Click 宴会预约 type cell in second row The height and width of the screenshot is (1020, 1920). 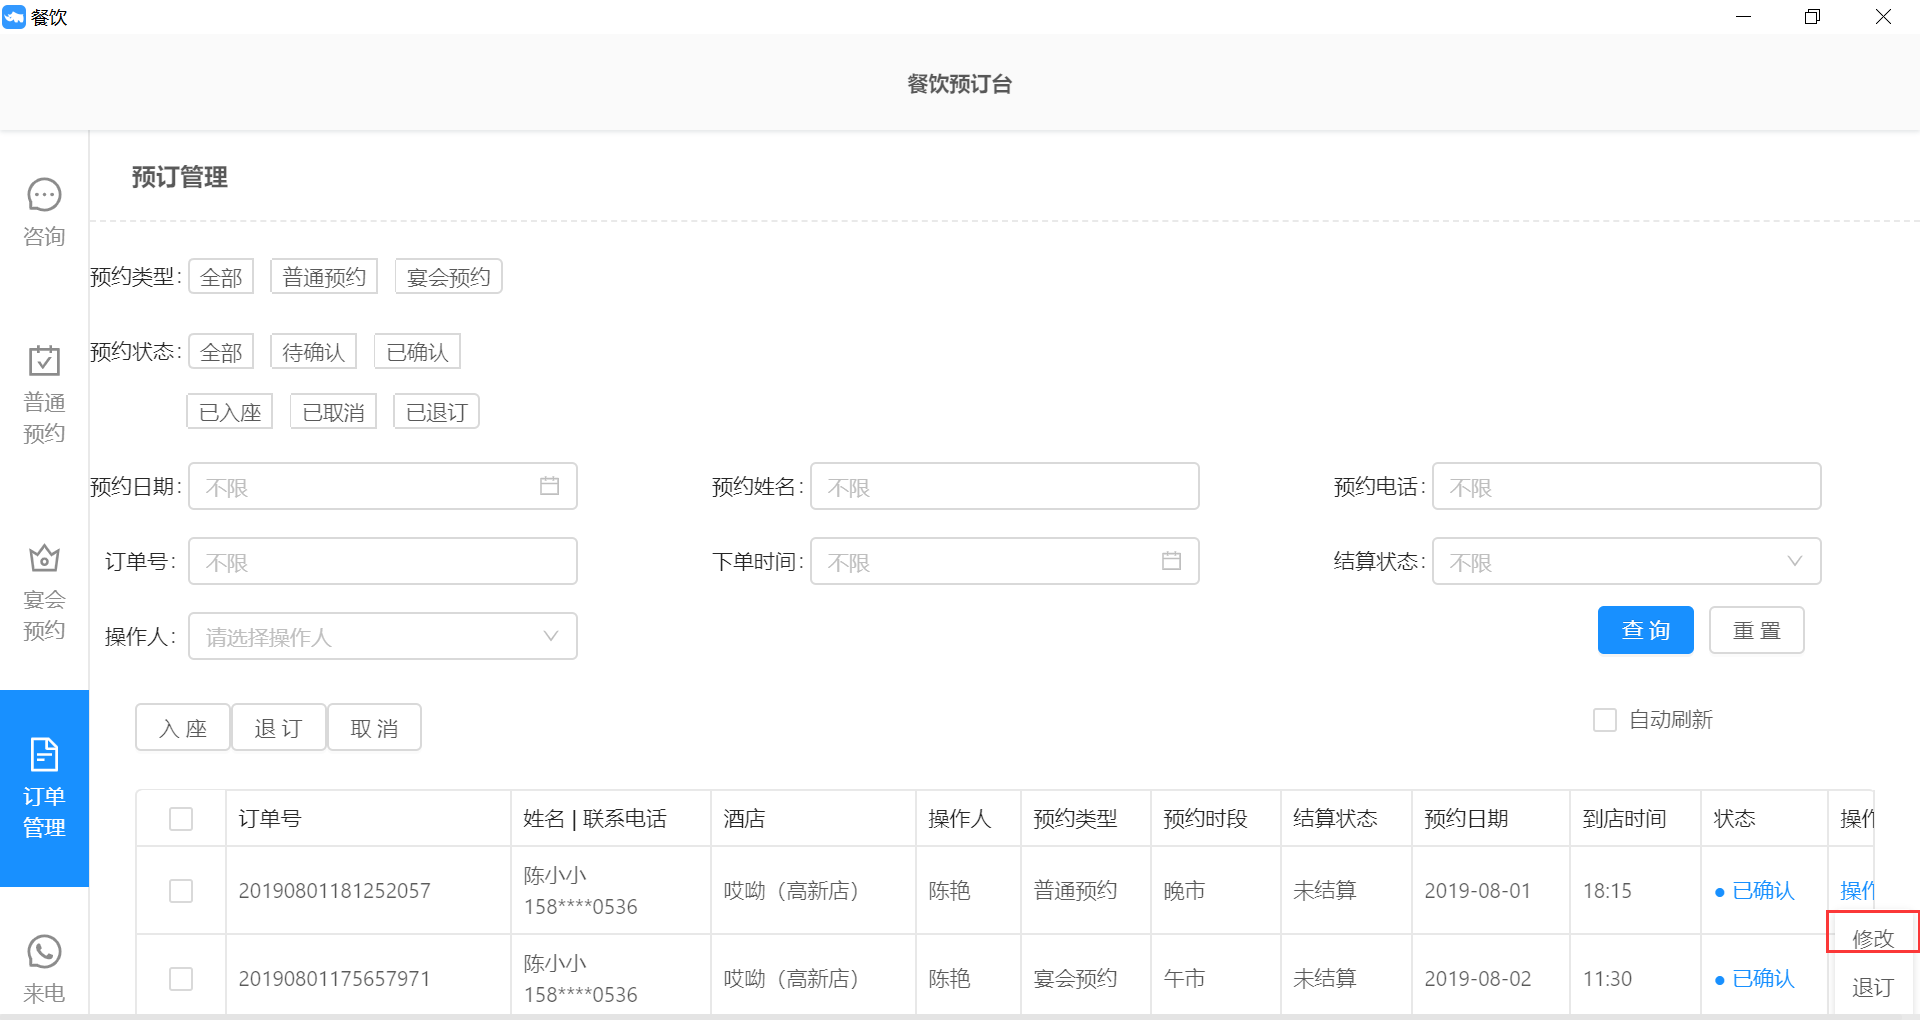point(1075,979)
